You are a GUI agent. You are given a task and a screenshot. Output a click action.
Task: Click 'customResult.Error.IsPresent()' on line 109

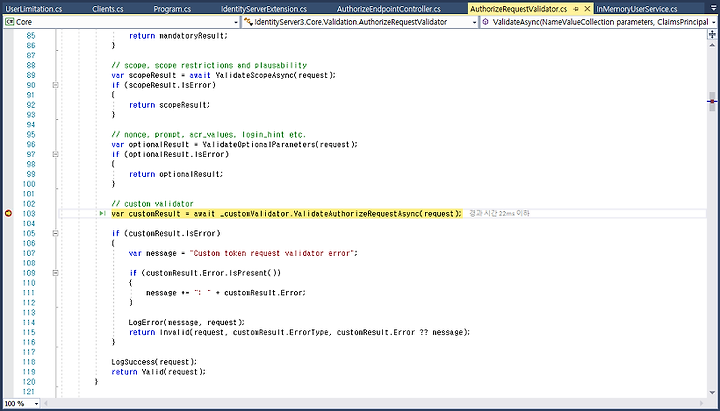[213, 273]
